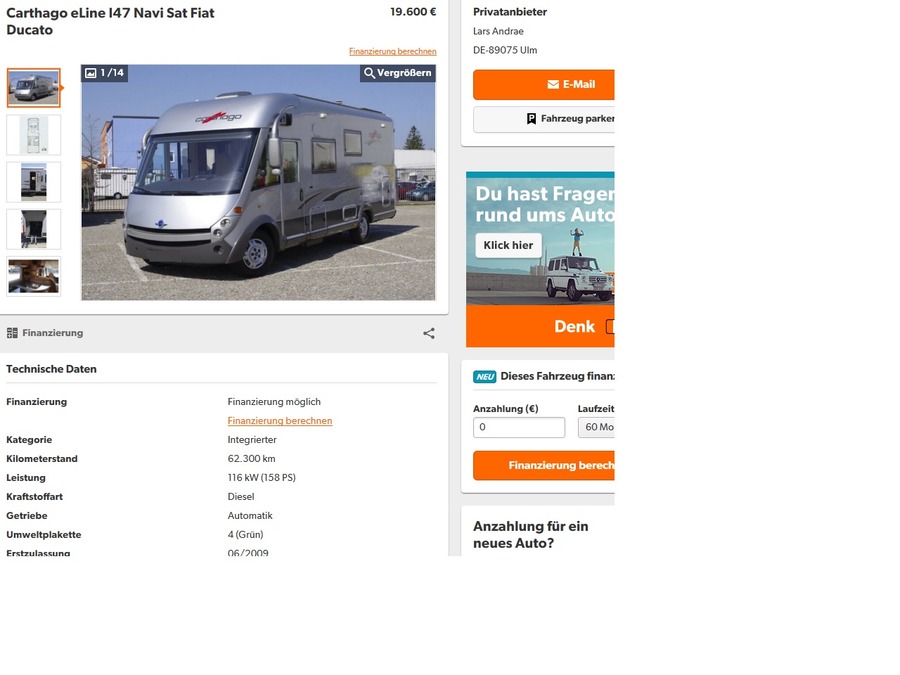
Task: Select the fourth dark interior thumbnail
Action: pos(33,229)
